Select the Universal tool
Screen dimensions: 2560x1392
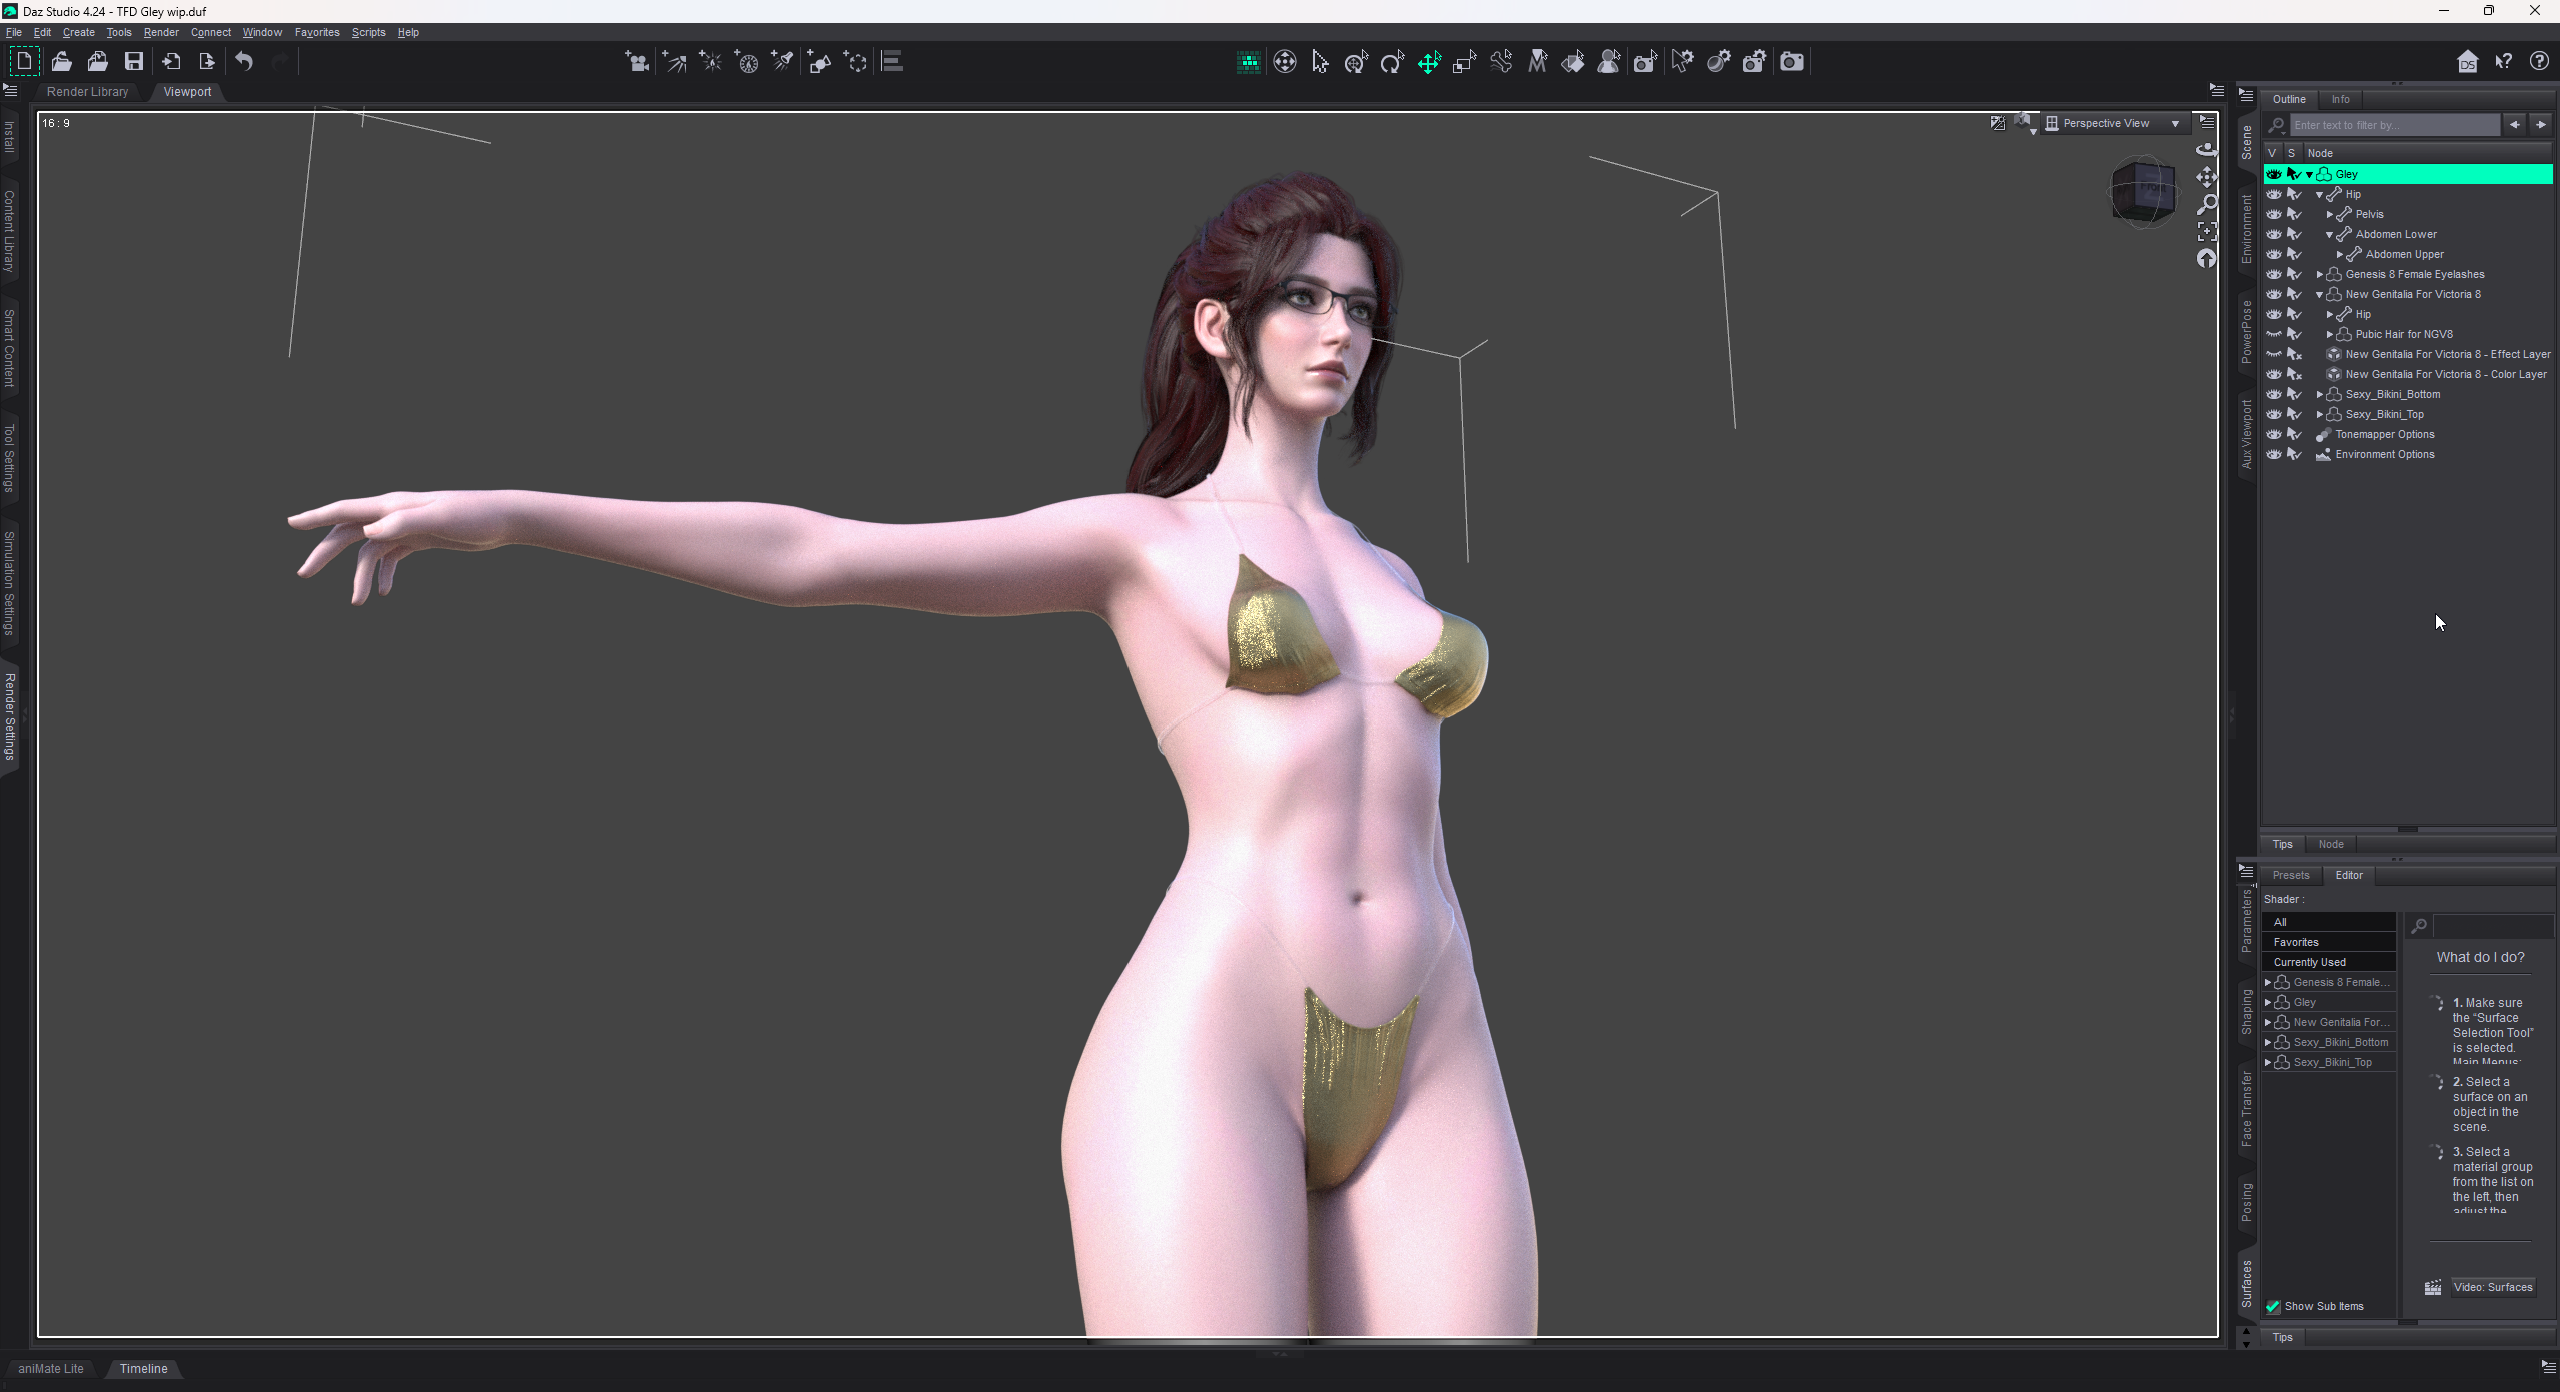[1357, 62]
